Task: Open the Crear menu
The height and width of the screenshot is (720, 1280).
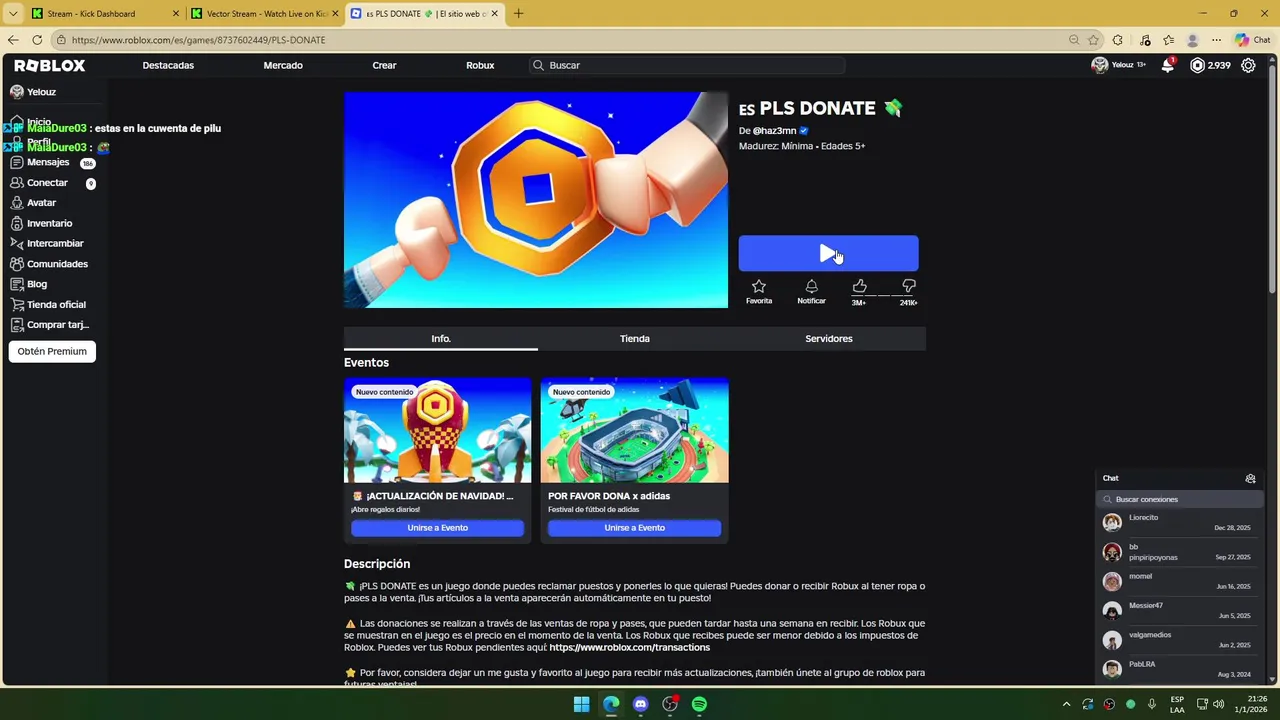Action: point(384,65)
